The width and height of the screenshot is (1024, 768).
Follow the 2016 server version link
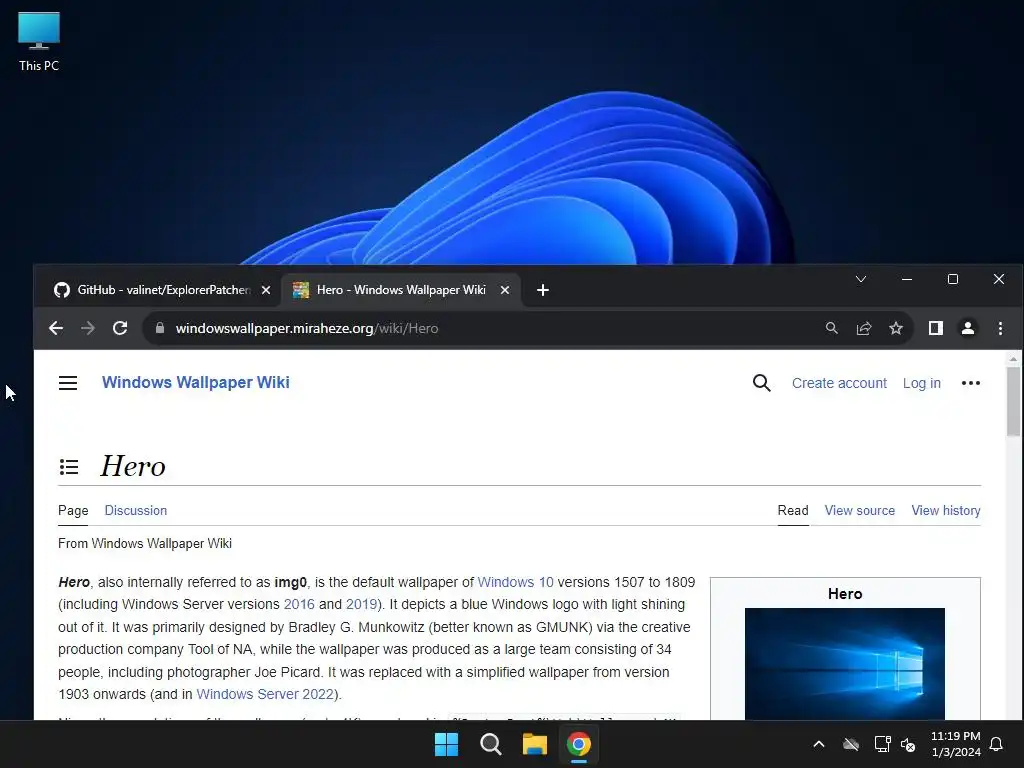299,604
